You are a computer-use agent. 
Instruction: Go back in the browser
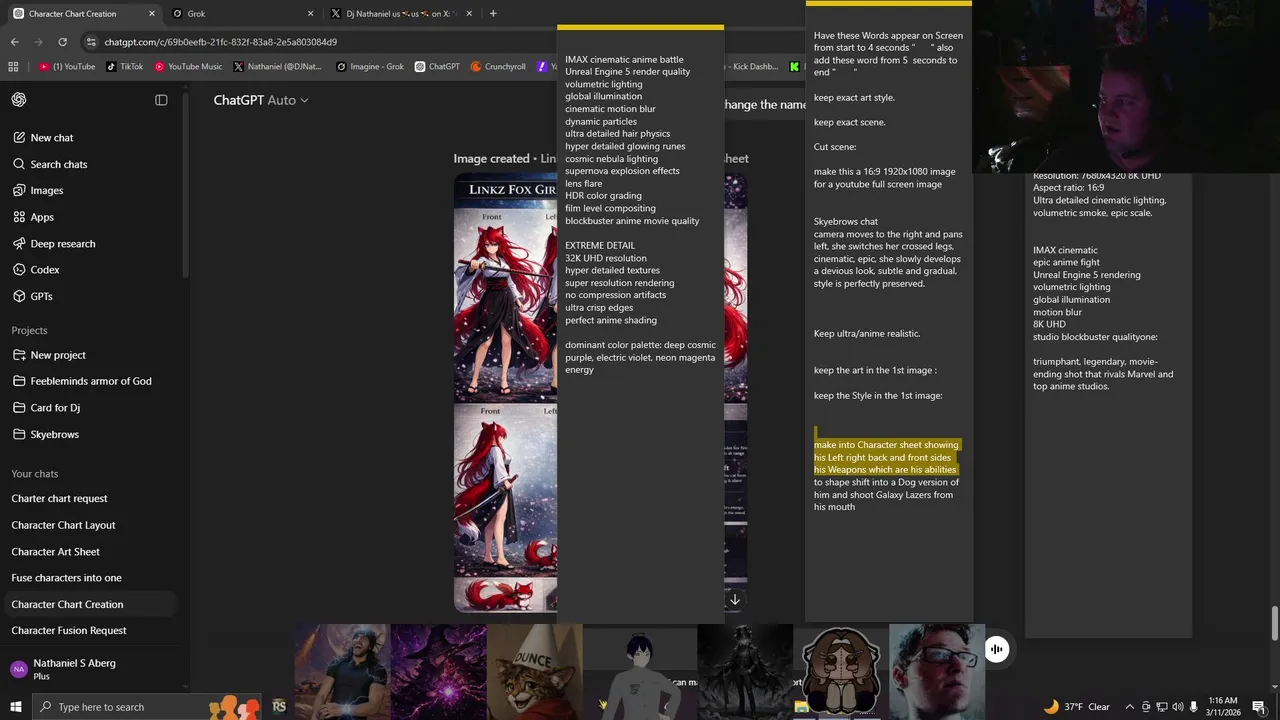14,42
